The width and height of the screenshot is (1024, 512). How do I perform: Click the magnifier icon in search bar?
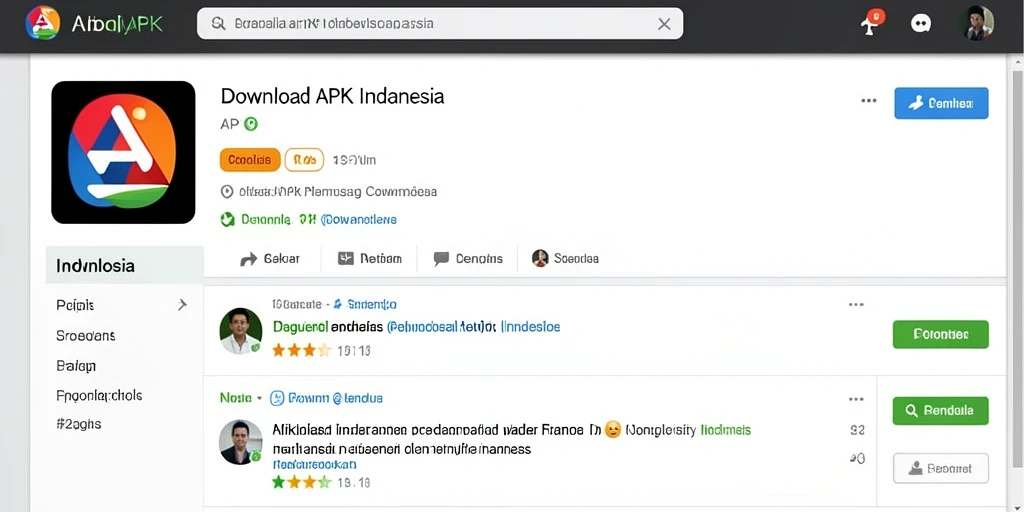(219, 24)
